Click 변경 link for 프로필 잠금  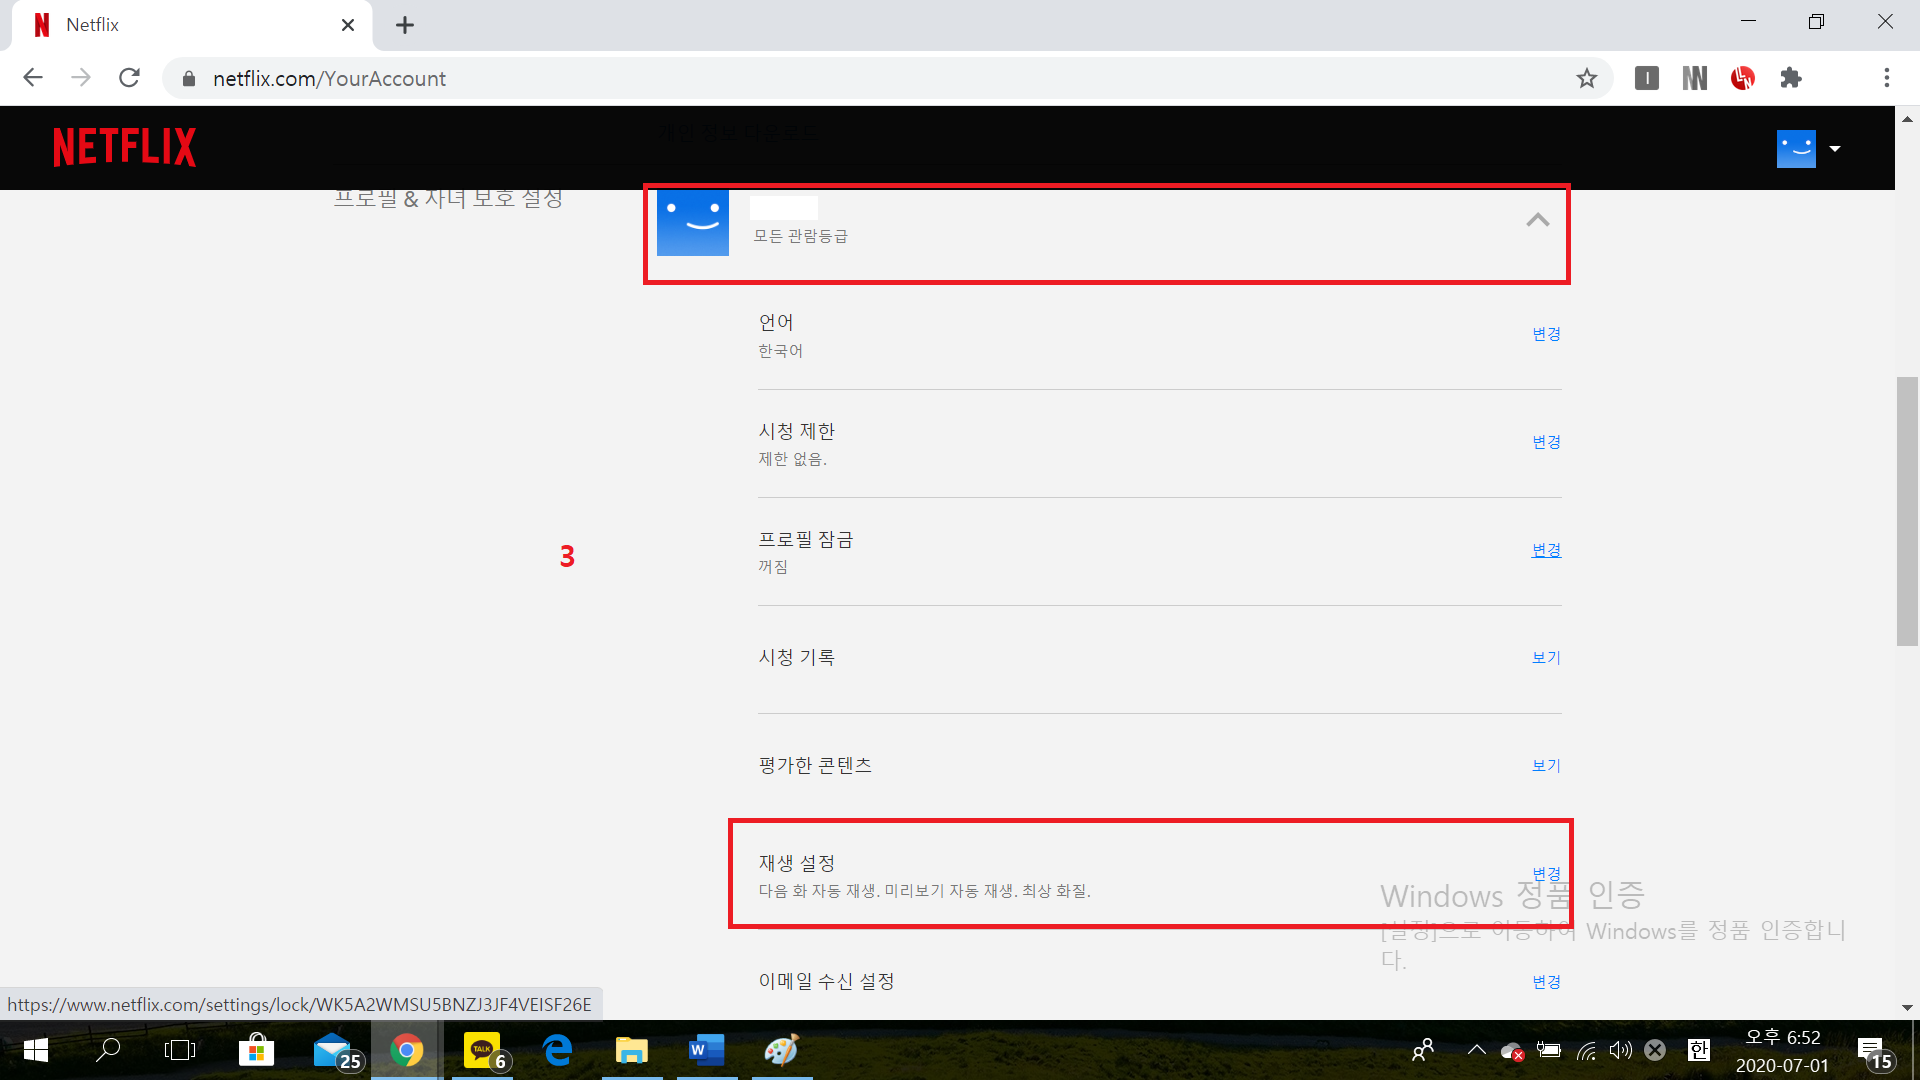1546,550
